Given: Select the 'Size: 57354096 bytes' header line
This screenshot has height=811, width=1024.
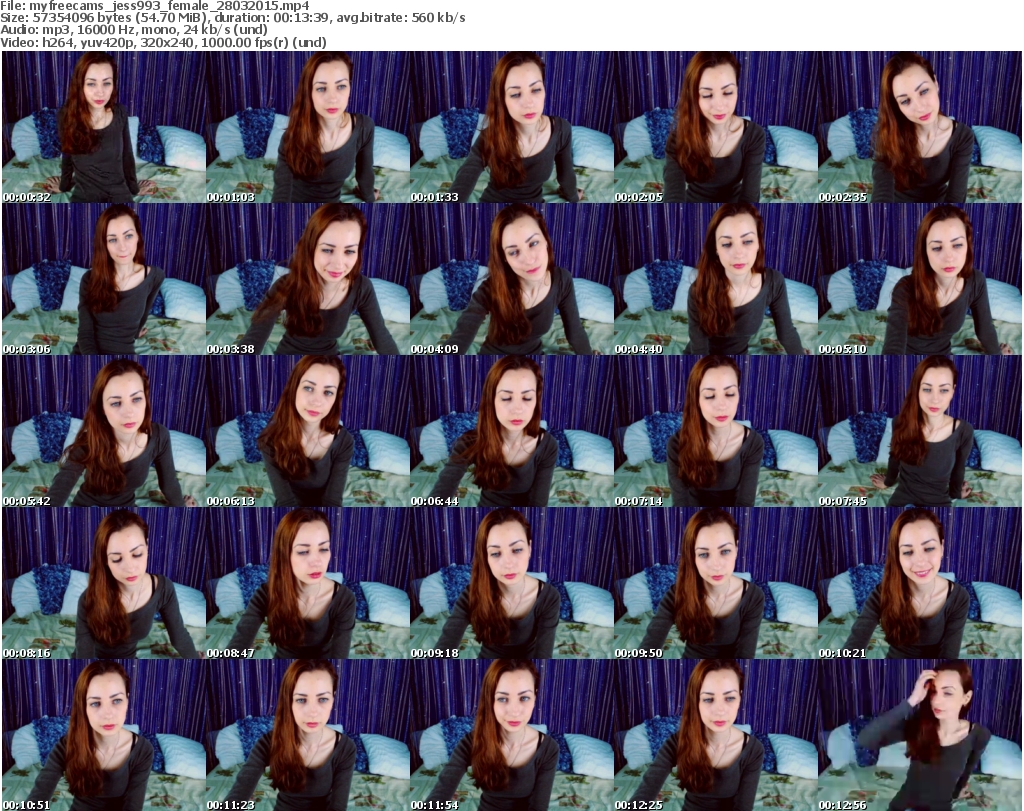Looking at the screenshot, I should [x=233, y=18].
